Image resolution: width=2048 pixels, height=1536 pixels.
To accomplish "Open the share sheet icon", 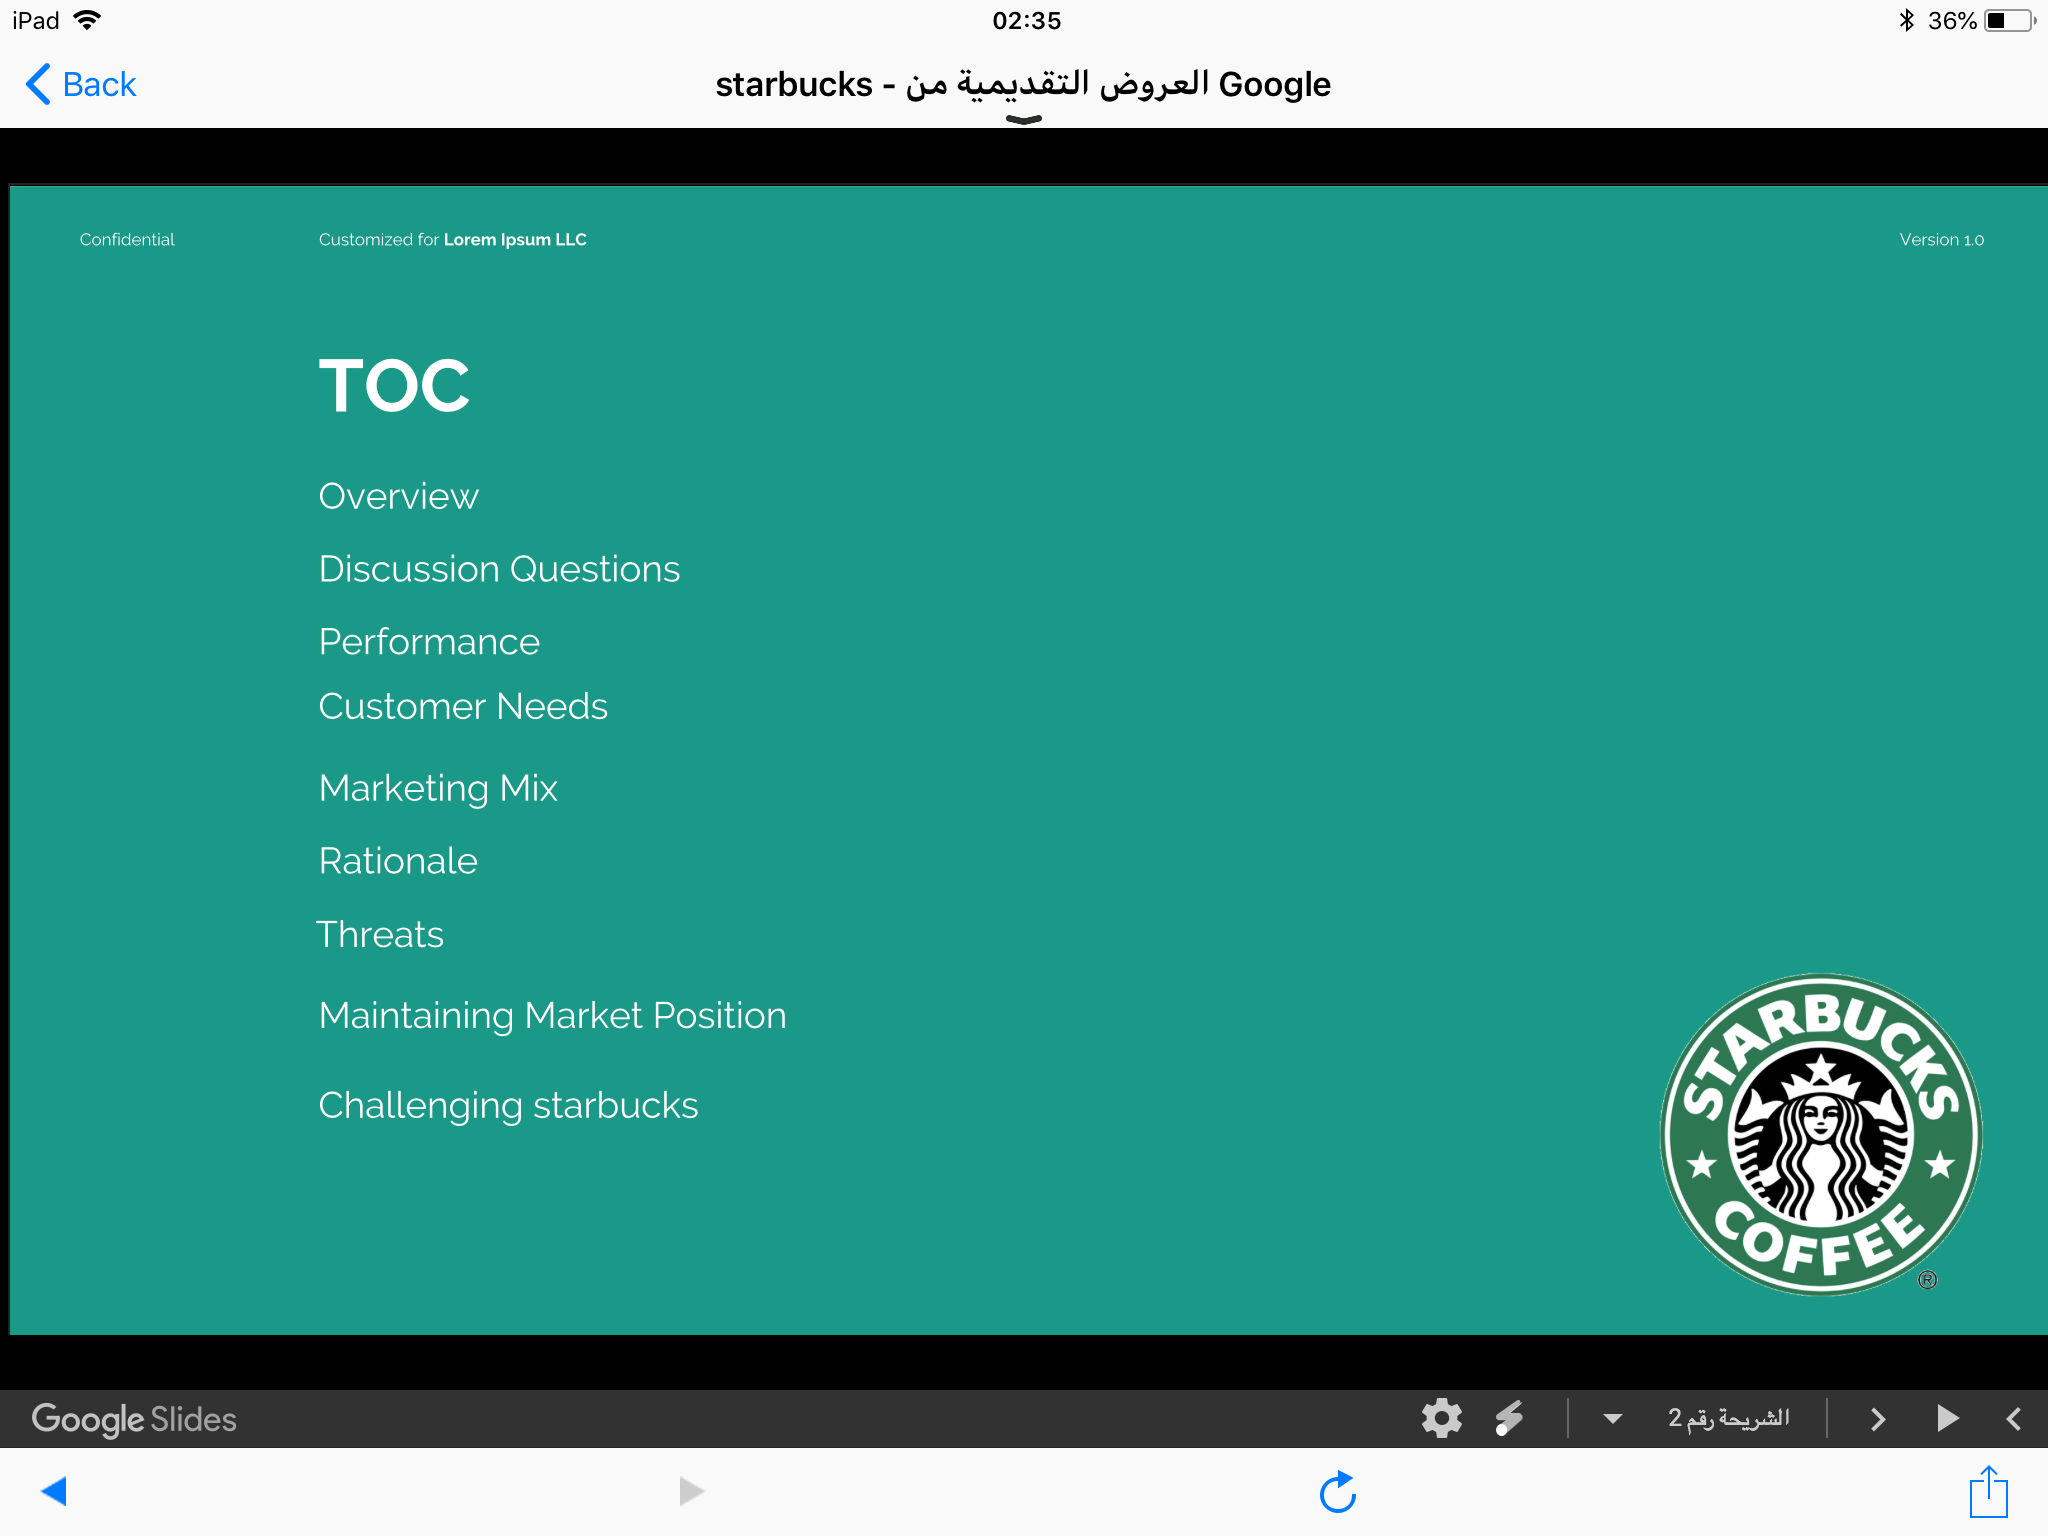I will click(x=1989, y=1491).
